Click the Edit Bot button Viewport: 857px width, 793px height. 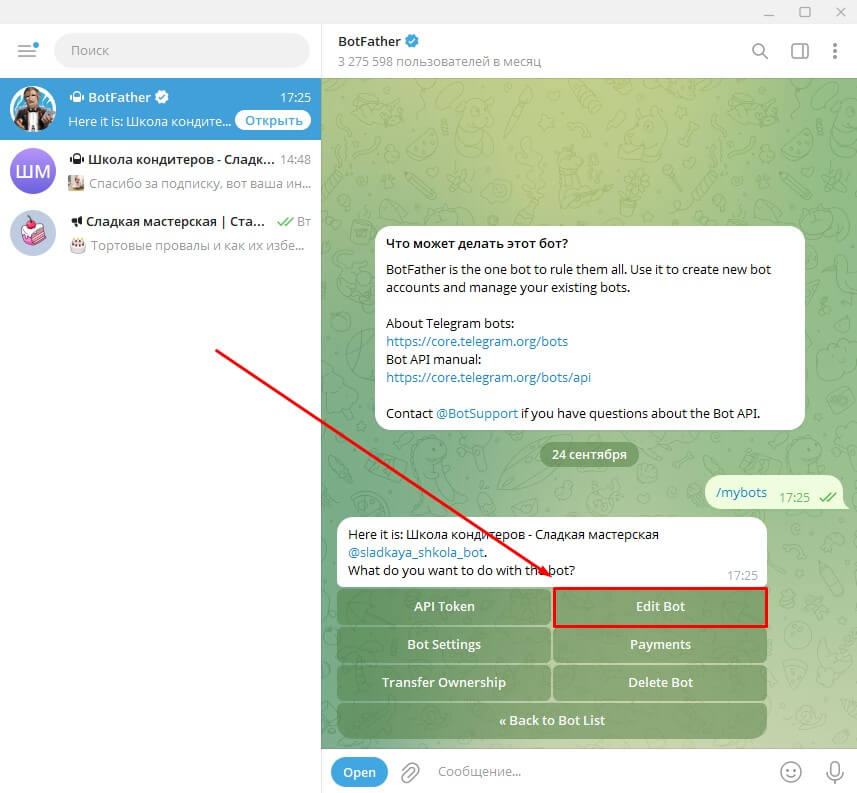[660, 607]
